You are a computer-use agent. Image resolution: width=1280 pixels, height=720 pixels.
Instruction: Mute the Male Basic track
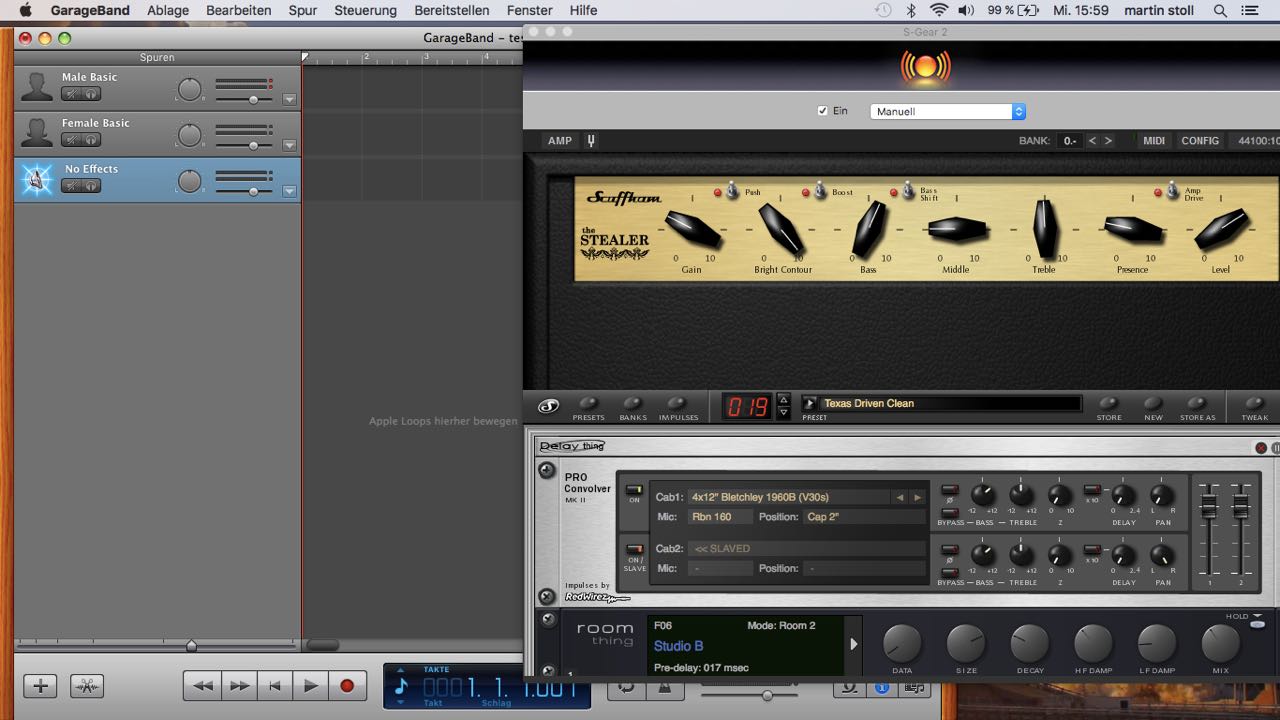[71, 94]
